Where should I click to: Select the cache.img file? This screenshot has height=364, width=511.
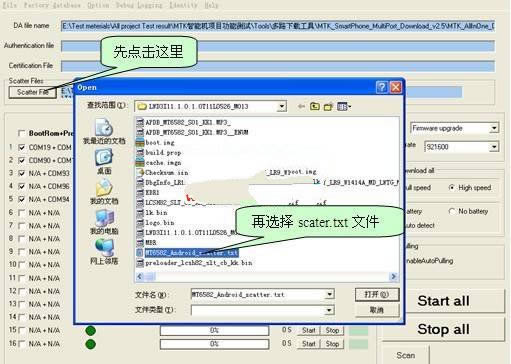159,163
